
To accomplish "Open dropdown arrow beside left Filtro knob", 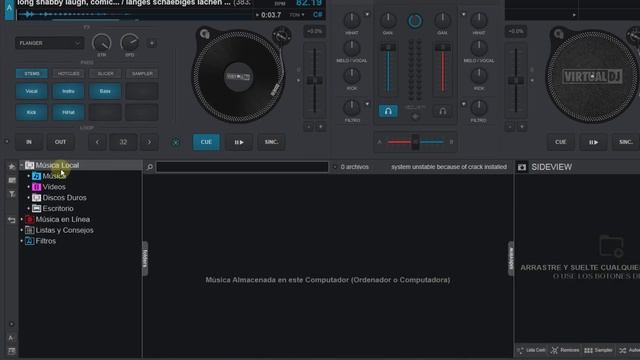I will tap(367, 104).
